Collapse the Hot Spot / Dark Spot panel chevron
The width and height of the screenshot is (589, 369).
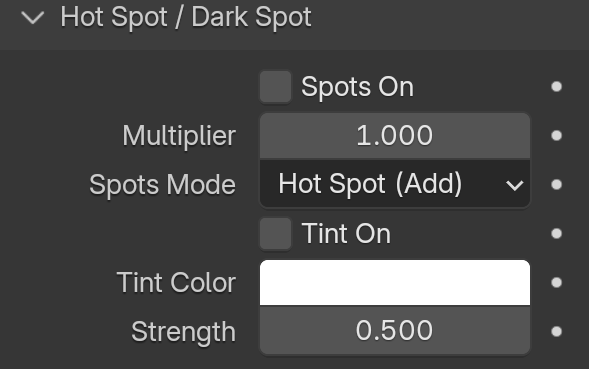[x=33, y=18]
